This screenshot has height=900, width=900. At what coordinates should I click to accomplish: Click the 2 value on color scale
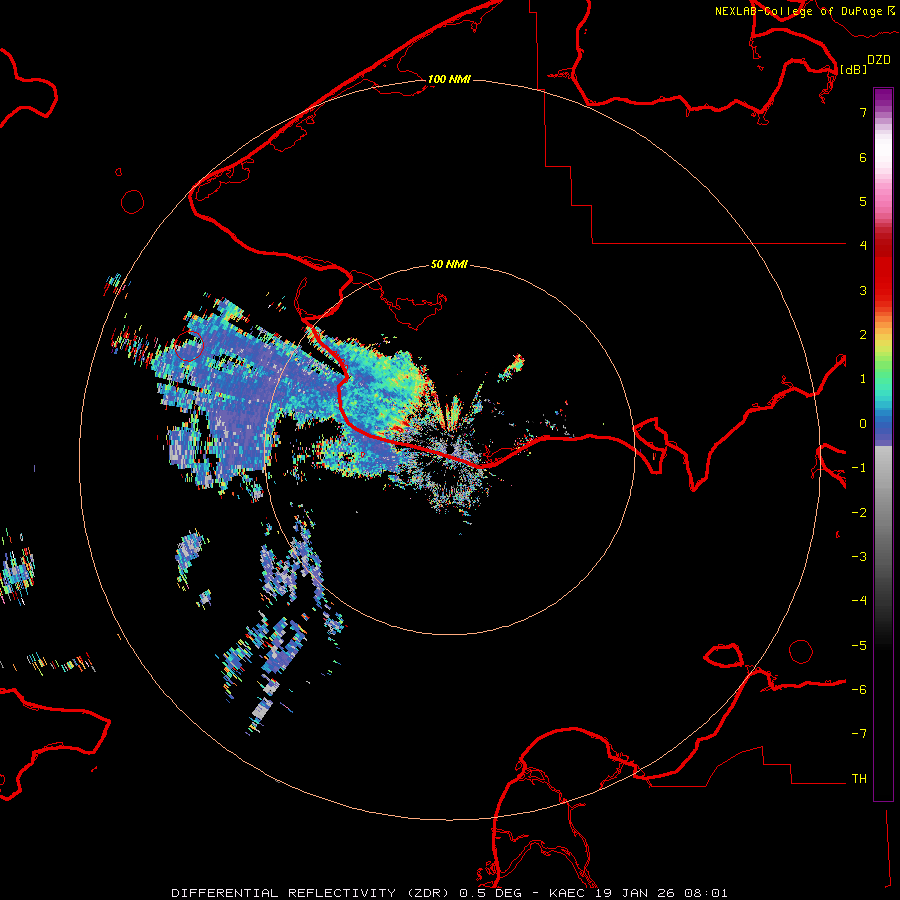863,335
